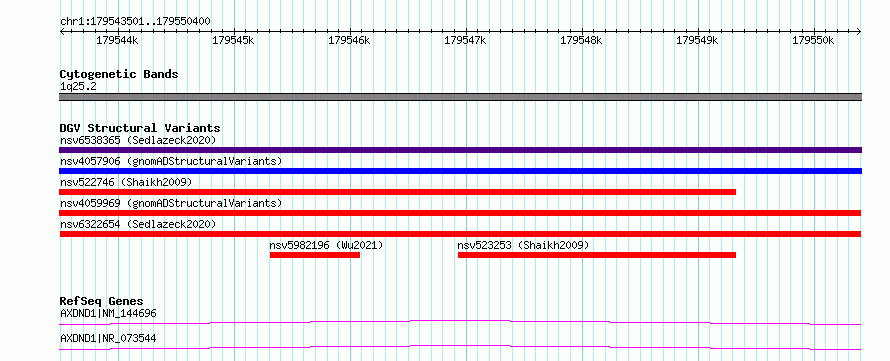
Task: Click the Cytogenetic Bands track heading
Action: coord(119,74)
